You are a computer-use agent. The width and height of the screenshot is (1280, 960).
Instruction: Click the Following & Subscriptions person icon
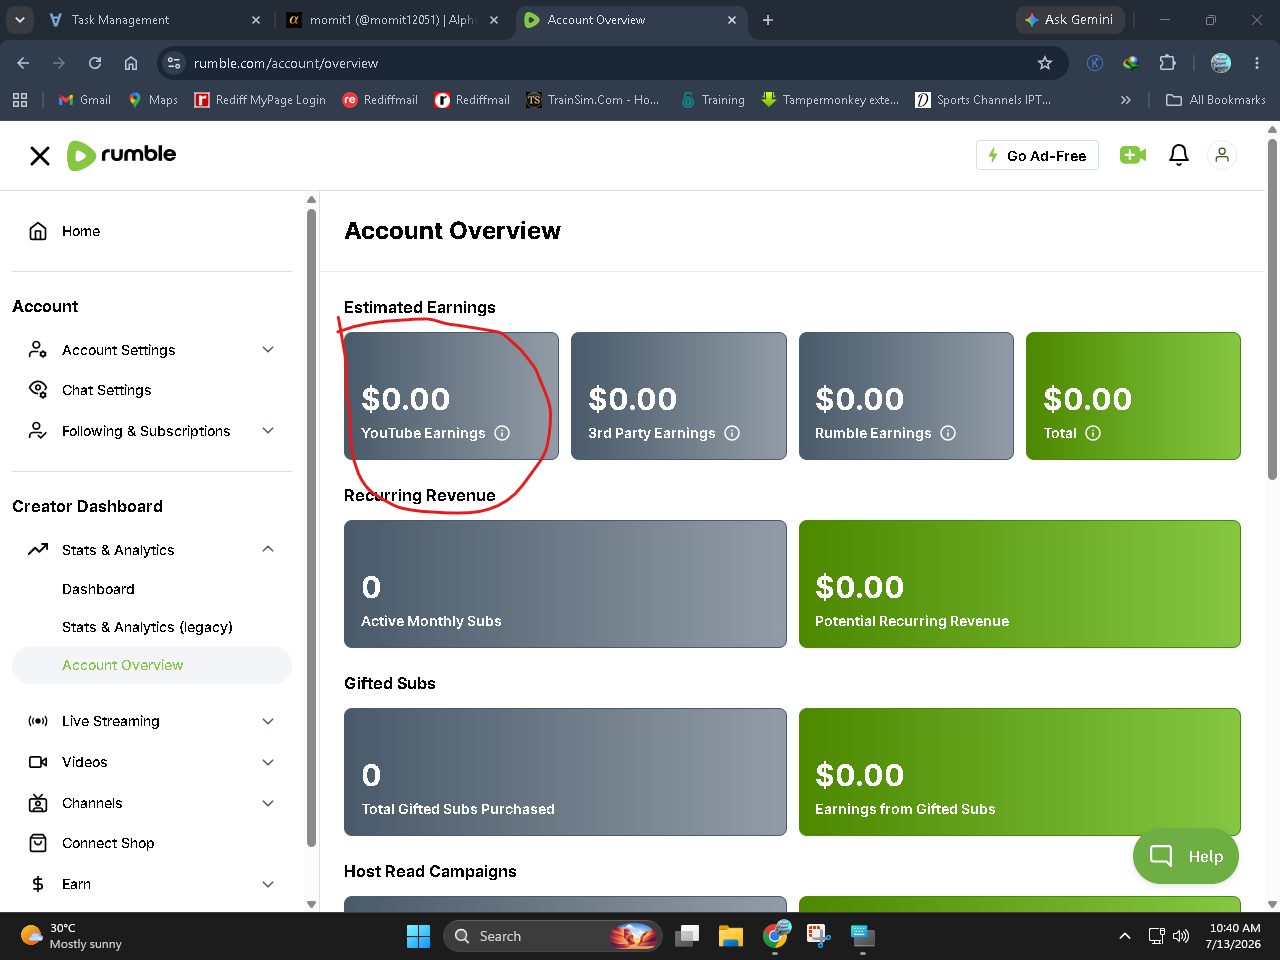[38, 430]
